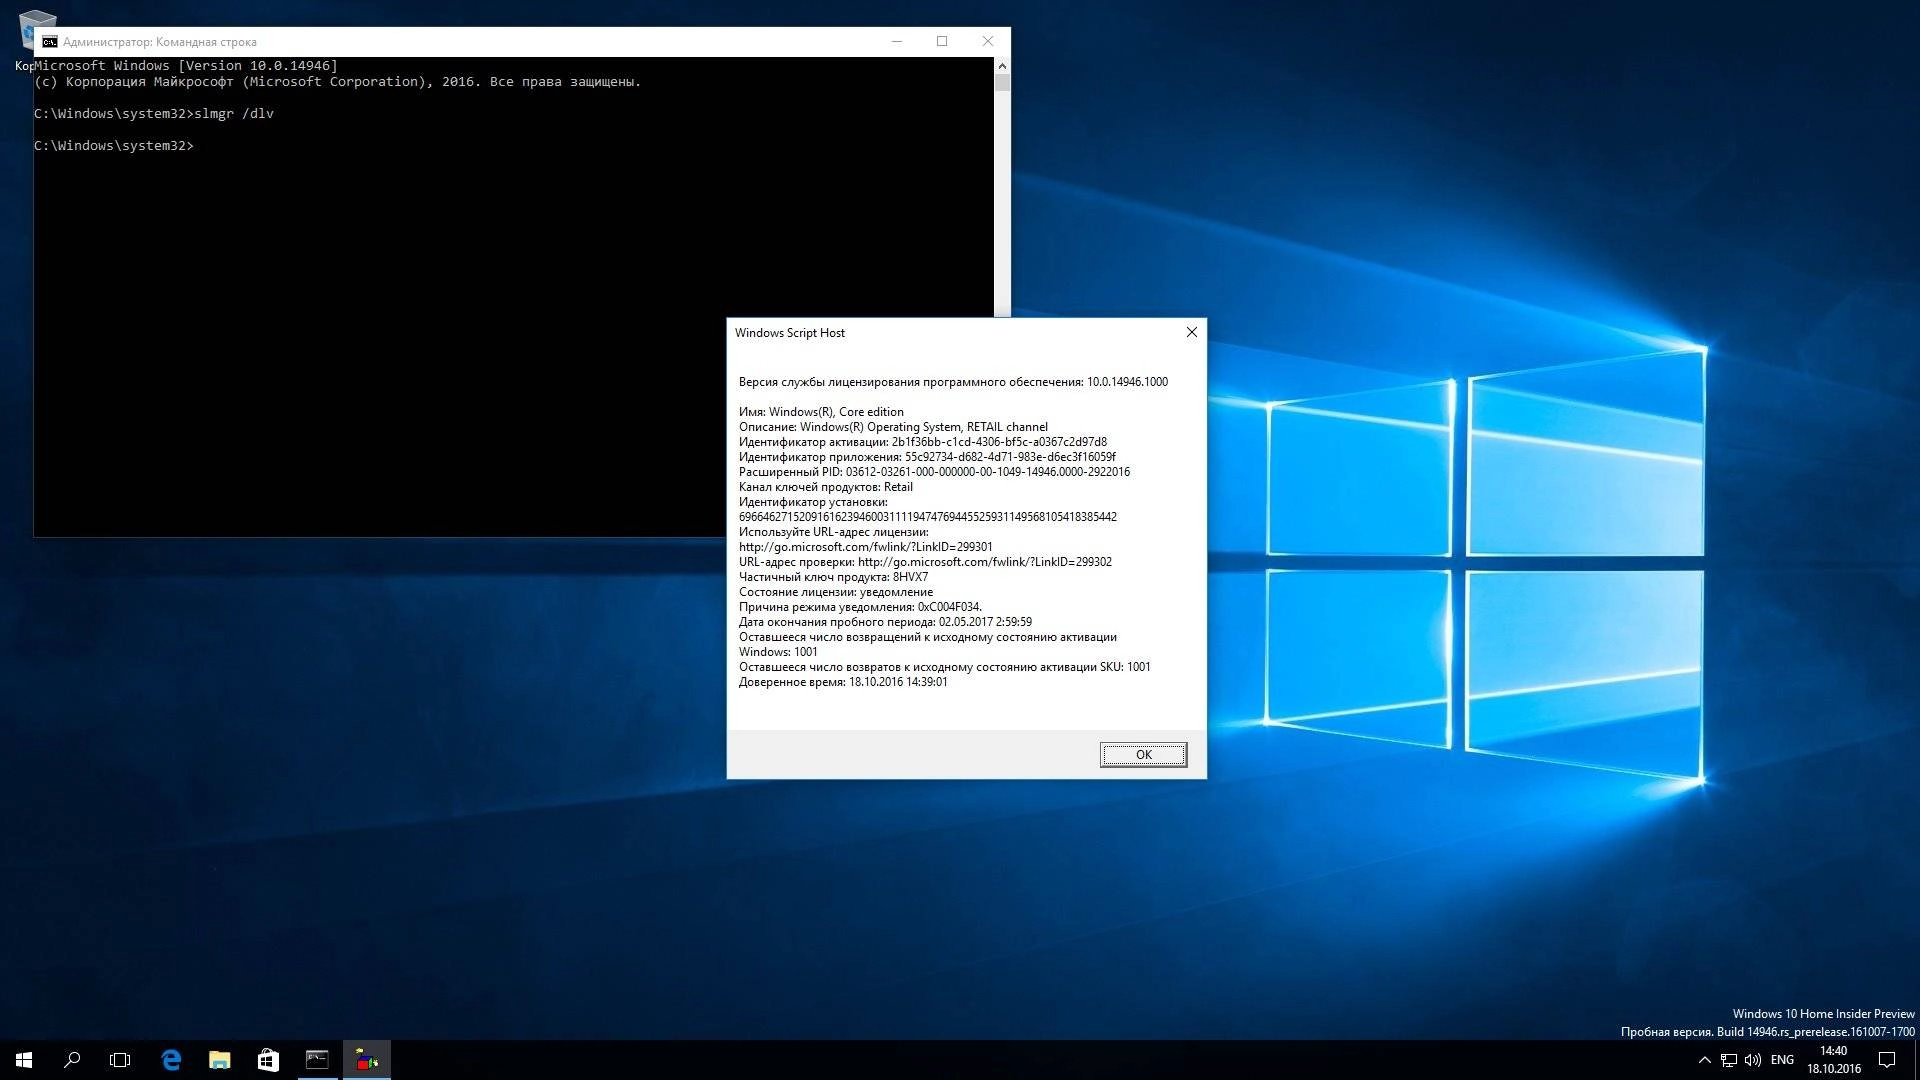Open Task View
Image resolution: width=1920 pixels, height=1080 pixels.
120,1060
